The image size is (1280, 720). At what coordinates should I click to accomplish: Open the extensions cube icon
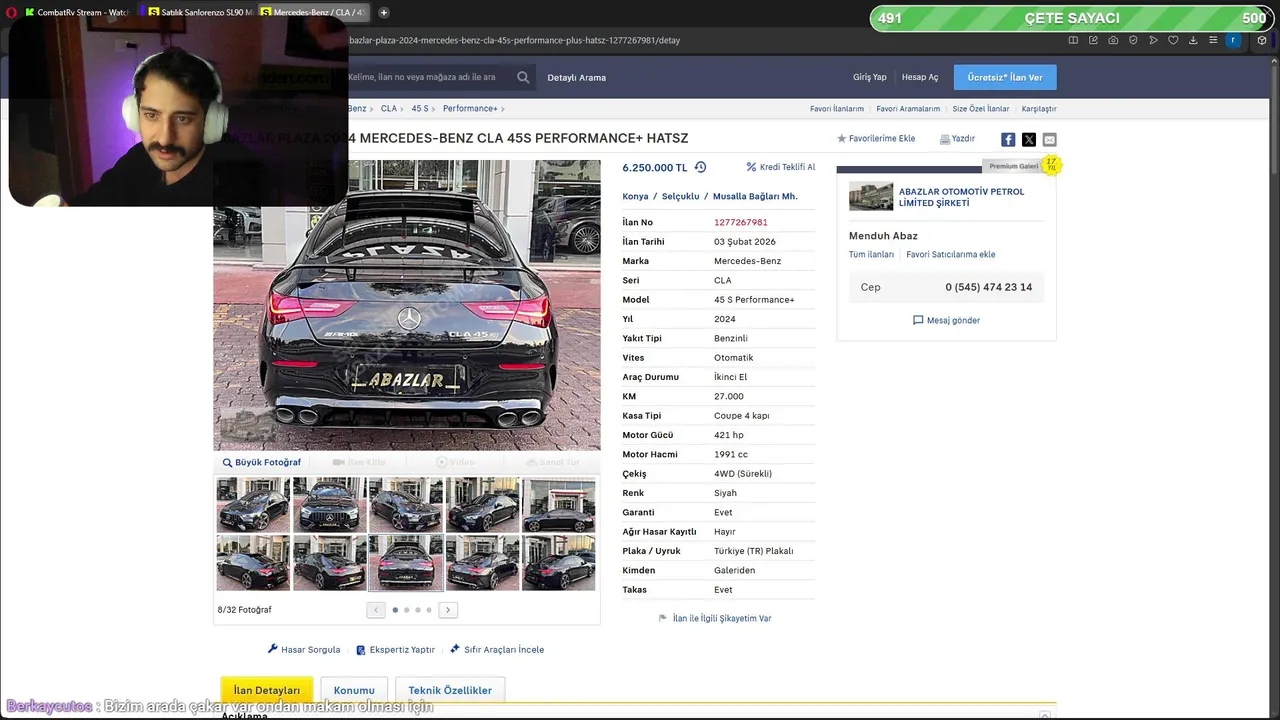tap(1262, 40)
